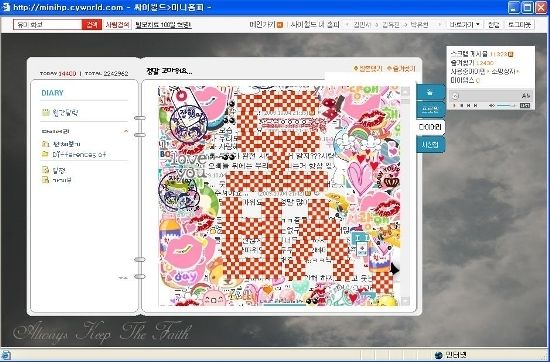This screenshot has width=550, height=362.
Task: Mute the music player speaker icon
Action: [x=492, y=106]
